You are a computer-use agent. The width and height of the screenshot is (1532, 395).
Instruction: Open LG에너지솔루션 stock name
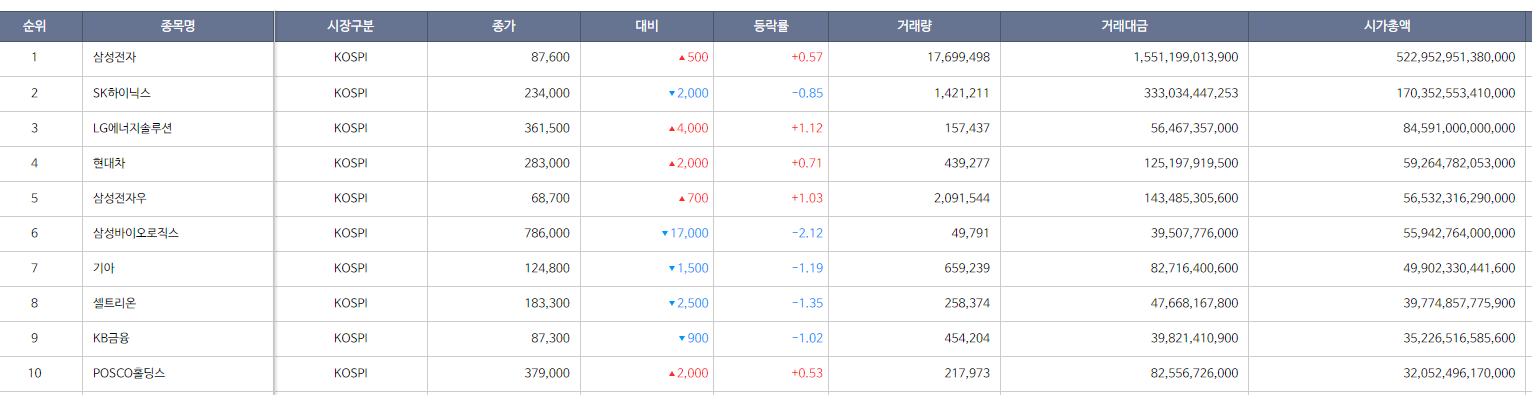(x=132, y=128)
